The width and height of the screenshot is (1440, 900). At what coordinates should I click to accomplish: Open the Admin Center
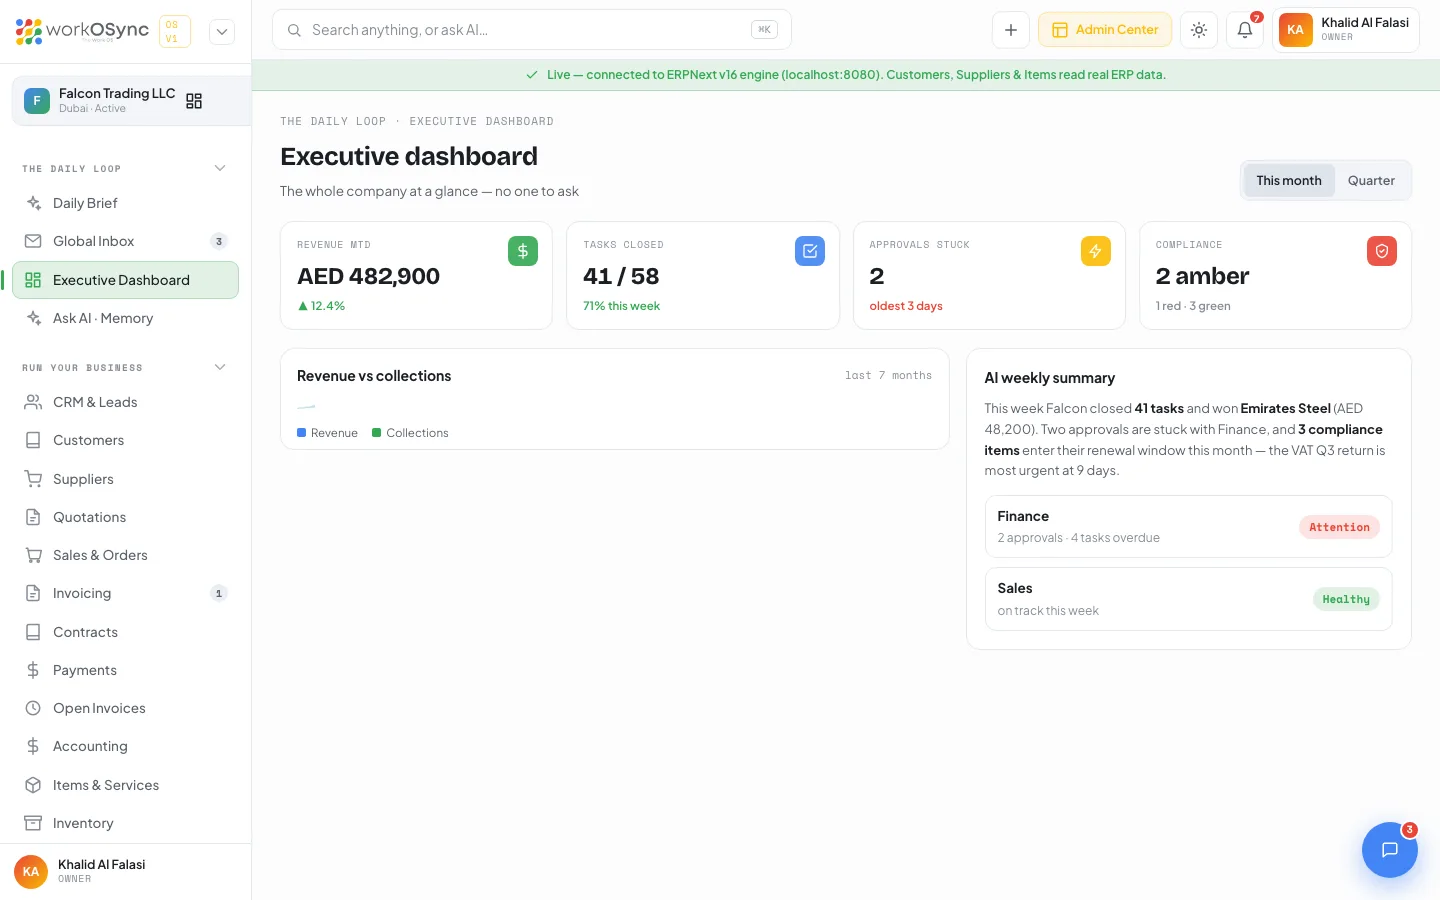point(1105,30)
